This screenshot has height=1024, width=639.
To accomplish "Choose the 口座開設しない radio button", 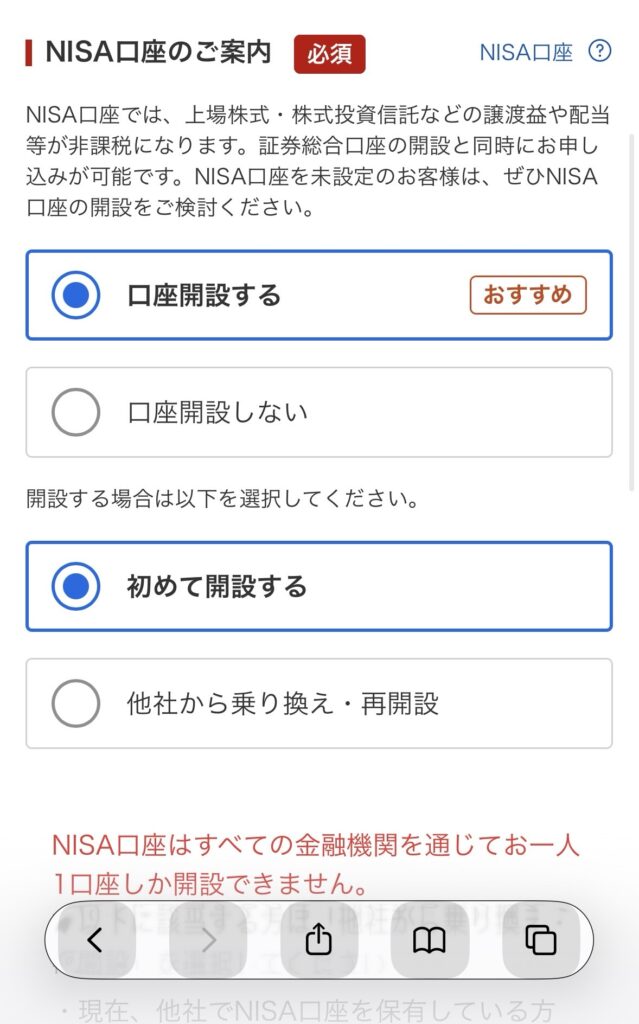I will point(76,412).
